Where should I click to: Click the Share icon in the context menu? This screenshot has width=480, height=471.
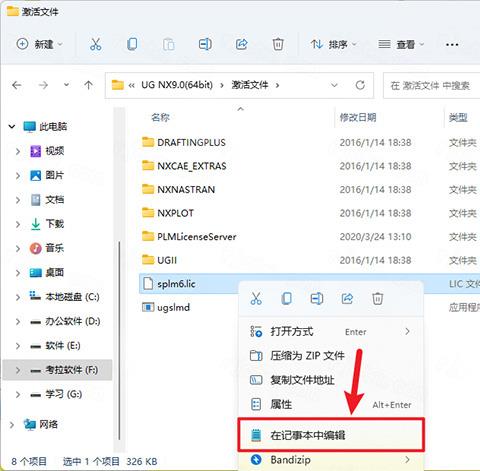coord(347,298)
